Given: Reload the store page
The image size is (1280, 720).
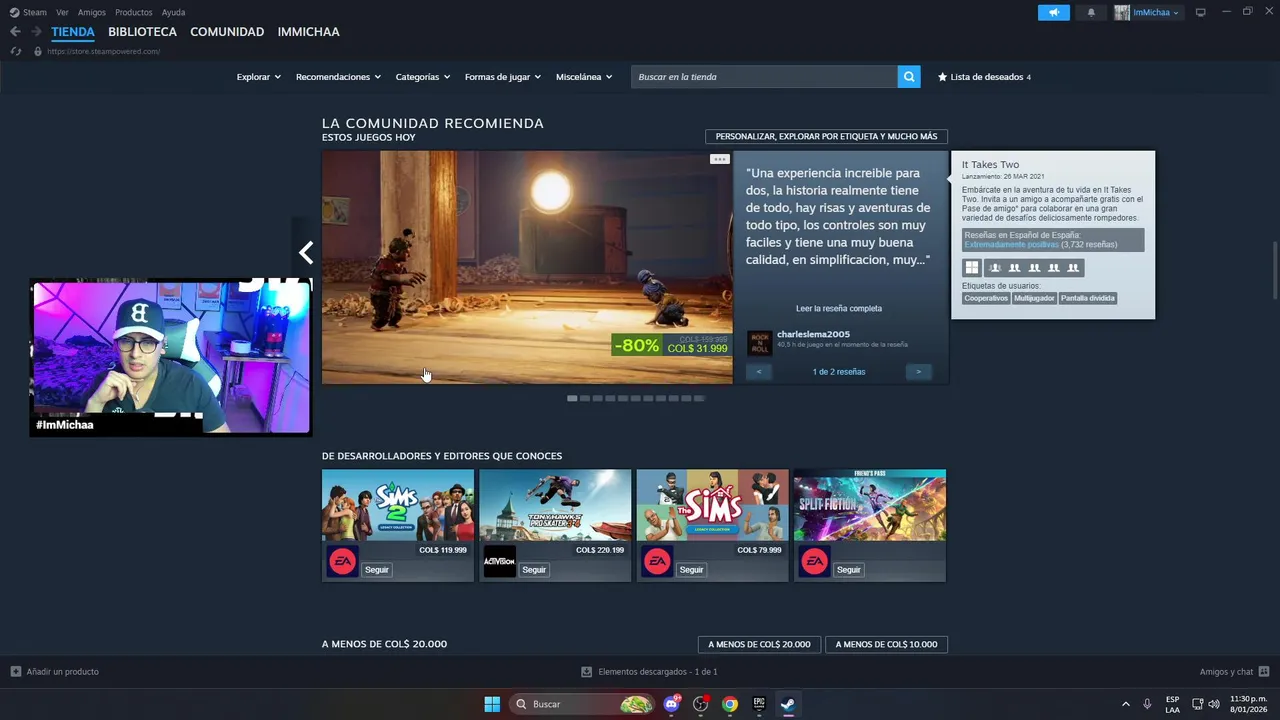Looking at the screenshot, I should pos(15,51).
